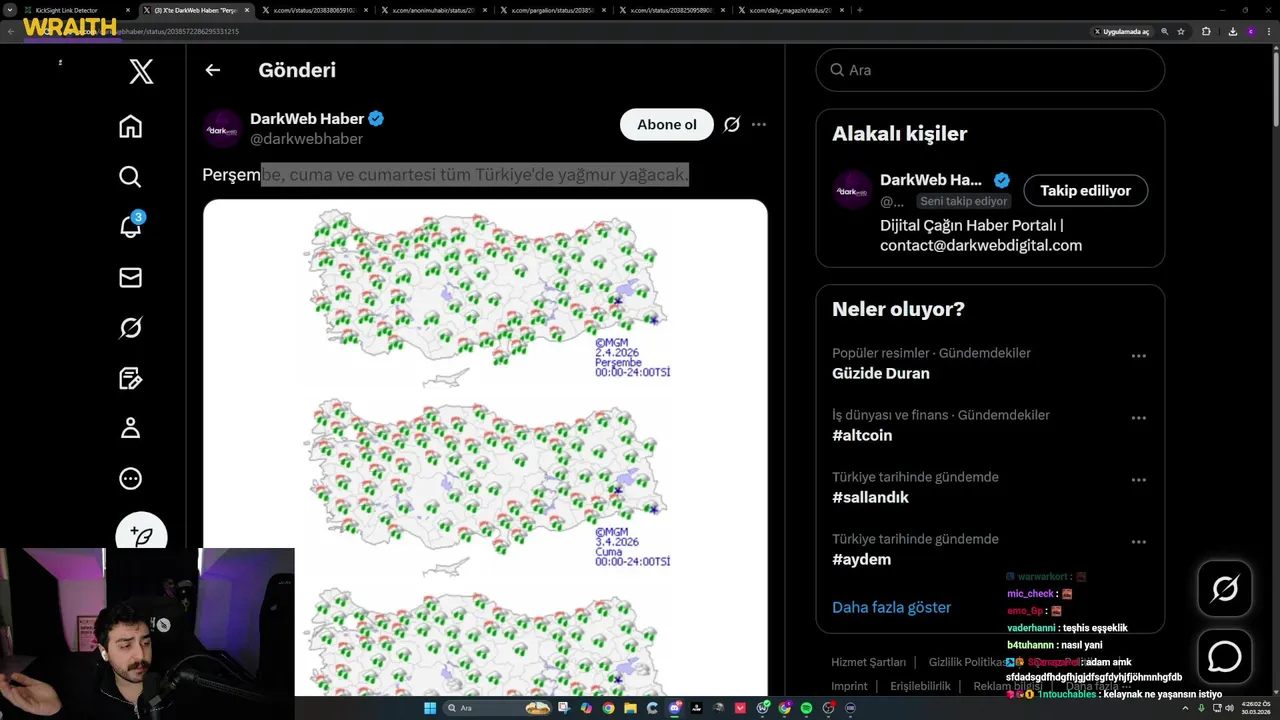This screenshot has width=1280, height=720.
Task: Open the tab list dropdown arrow at top-left
Action: (x=9, y=10)
